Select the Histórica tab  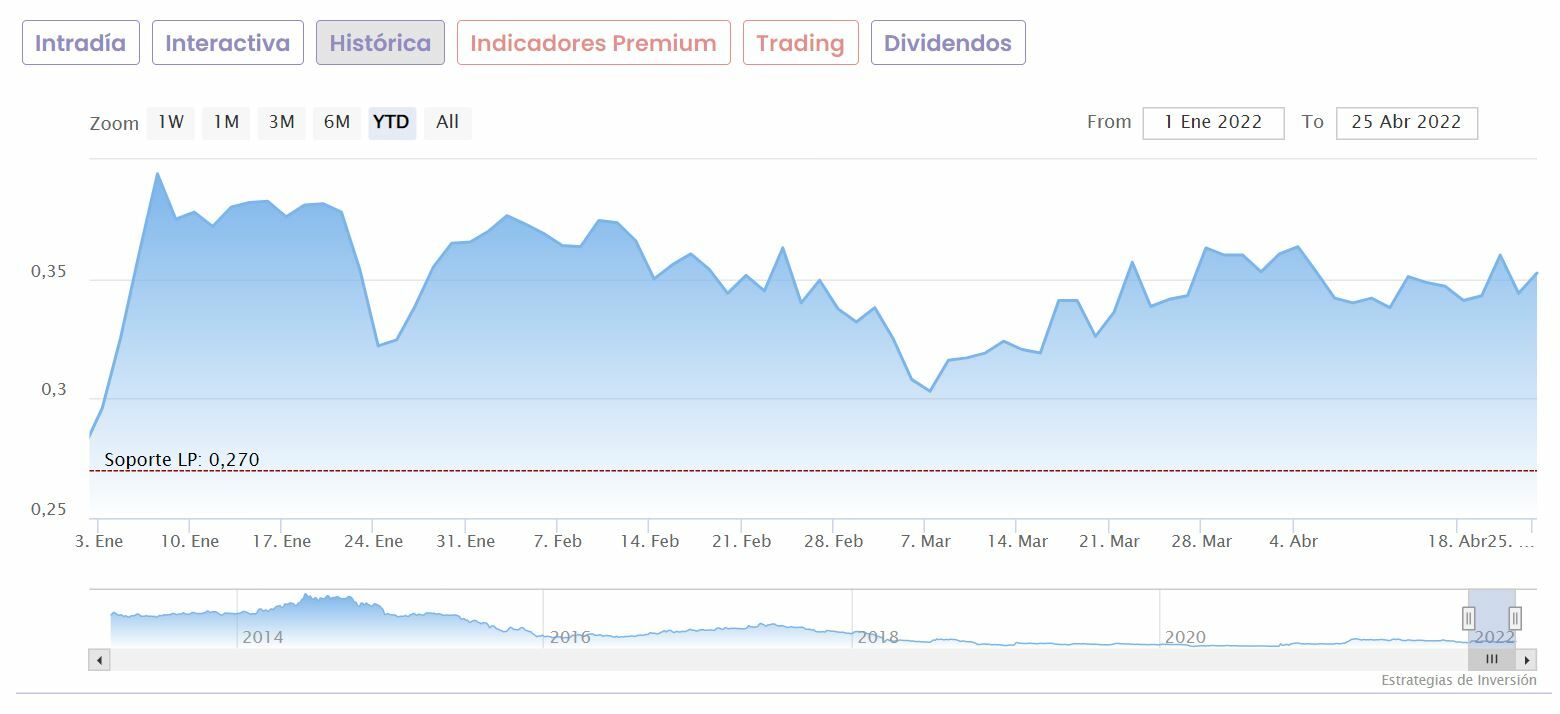[x=380, y=43]
